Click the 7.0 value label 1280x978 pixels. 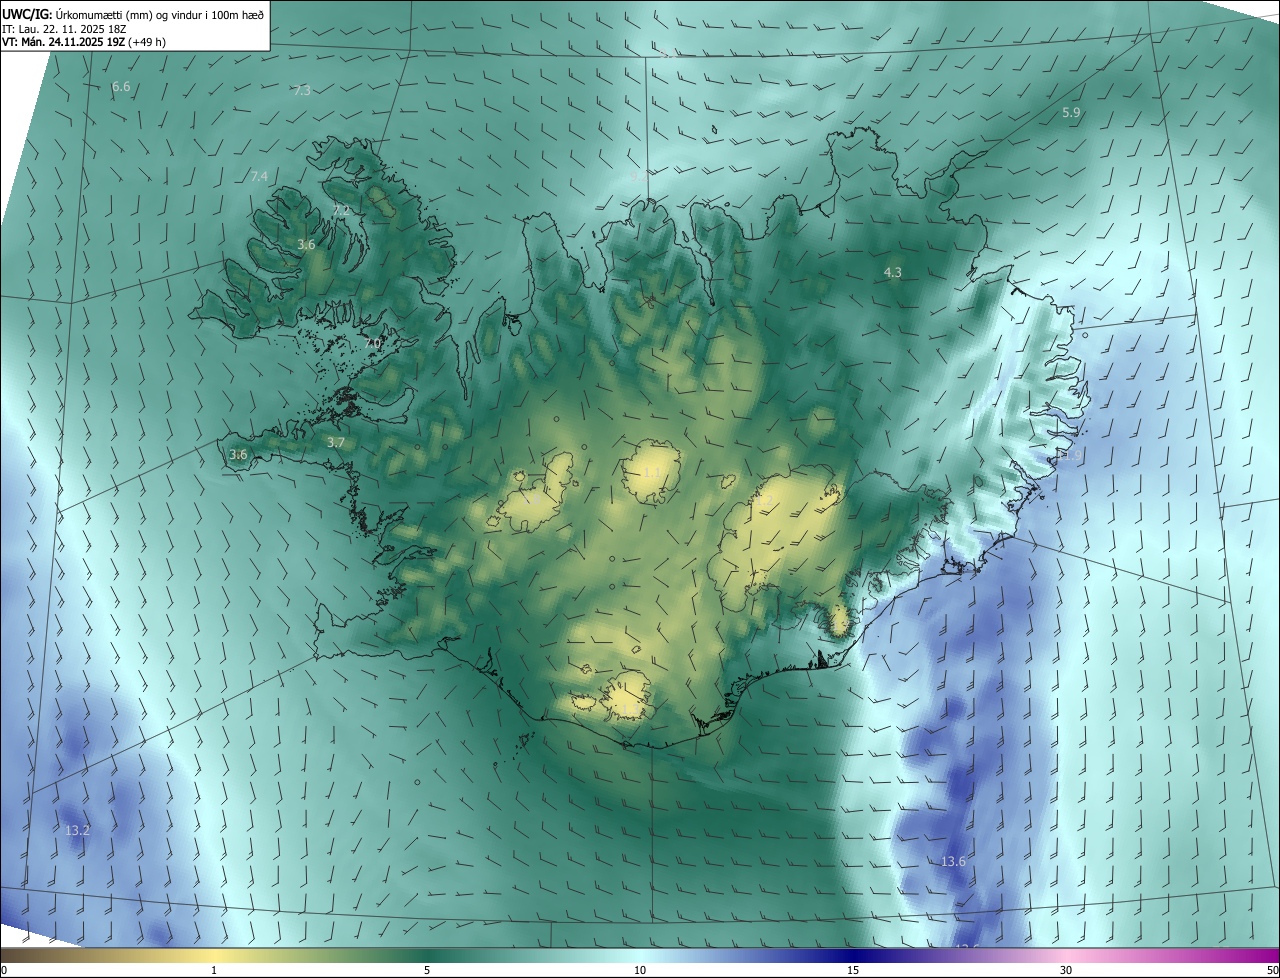coord(373,343)
